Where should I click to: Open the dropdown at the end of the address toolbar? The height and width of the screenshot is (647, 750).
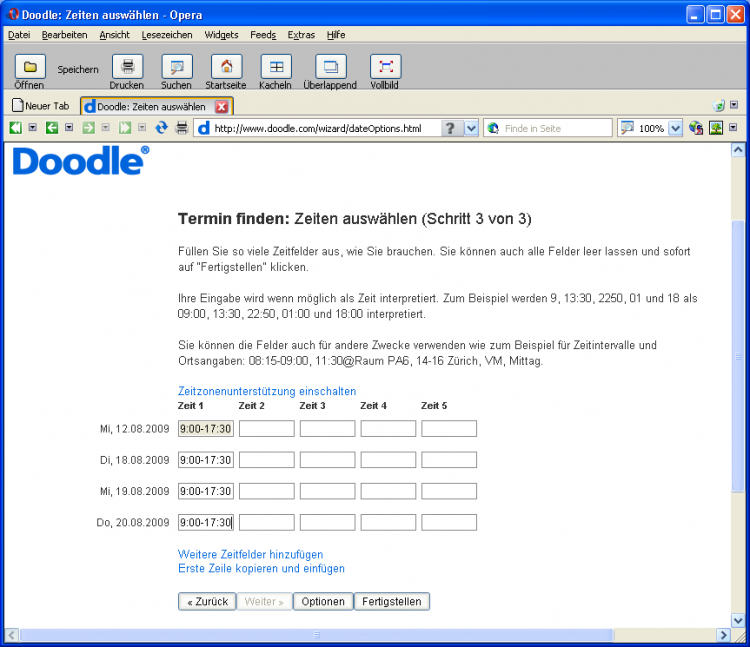(x=733, y=127)
